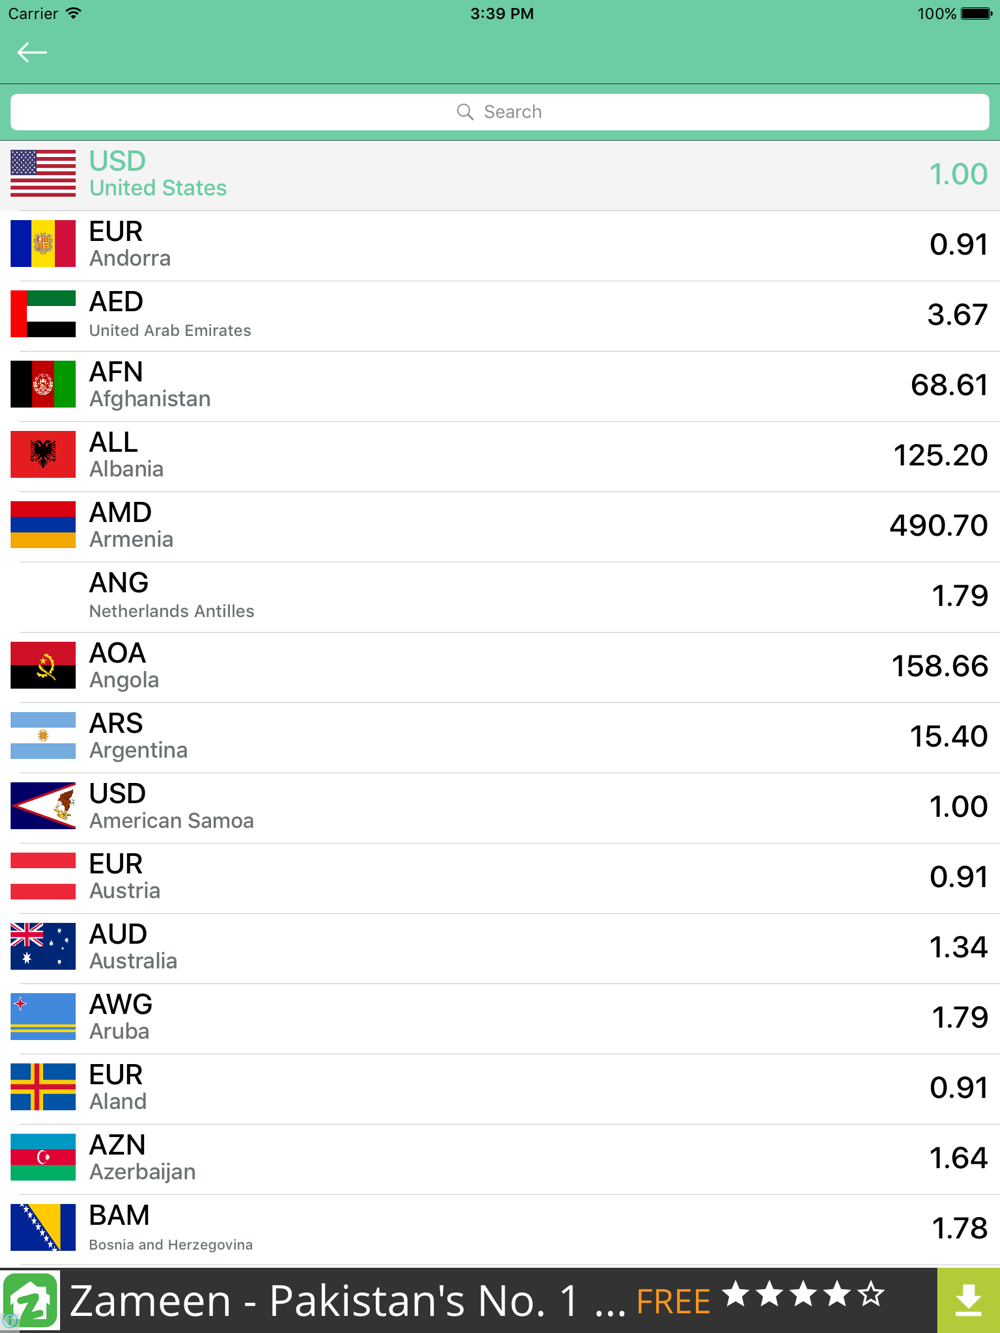Tap the Andorra flag icon
Screen dimensions: 1000x1333
click(43, 244)
